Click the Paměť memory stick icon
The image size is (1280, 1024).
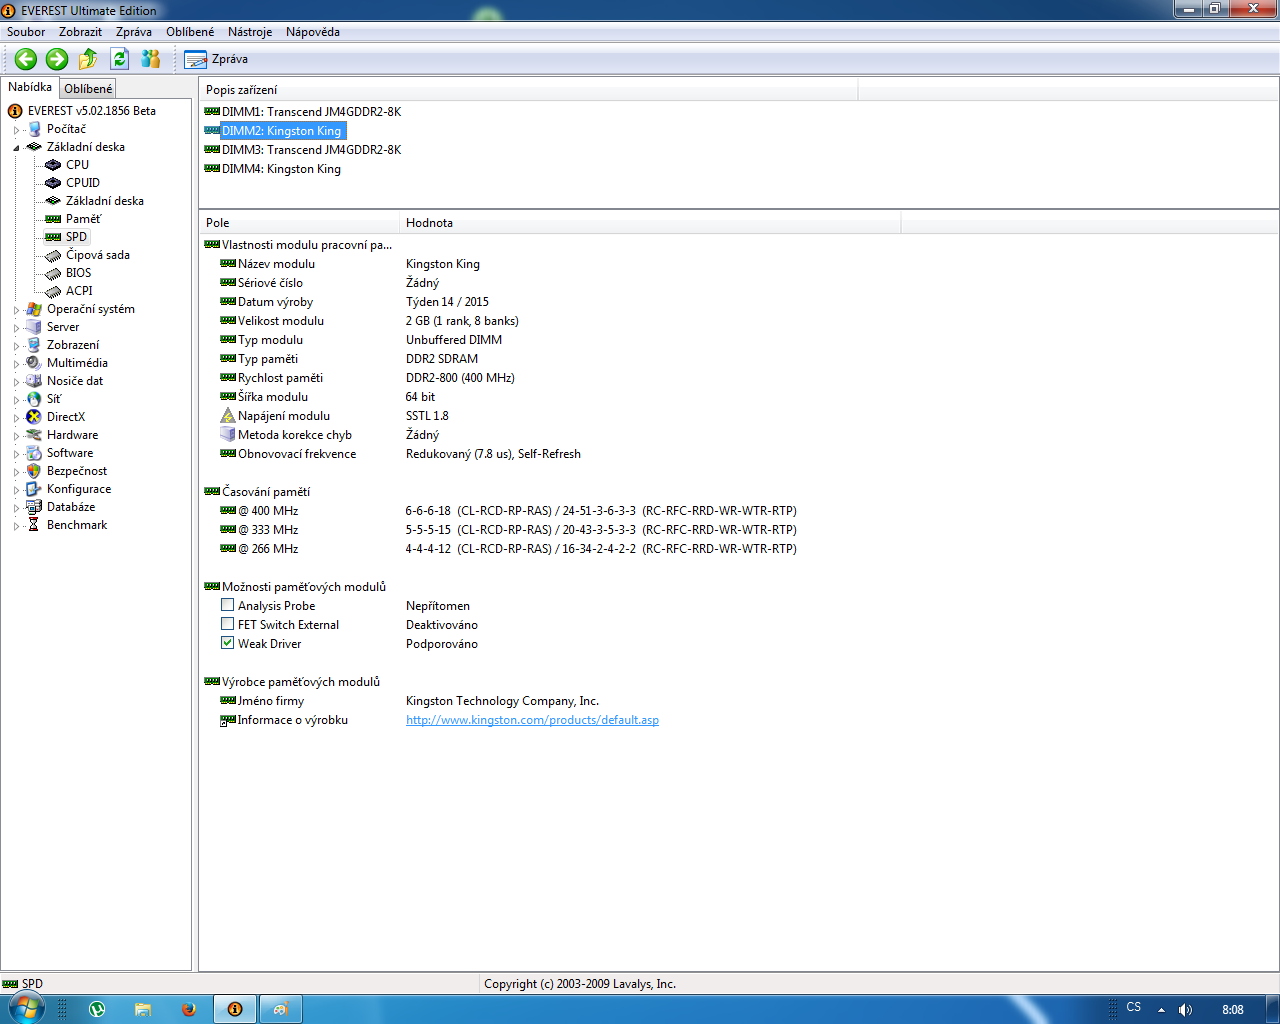tap(53, 219)
